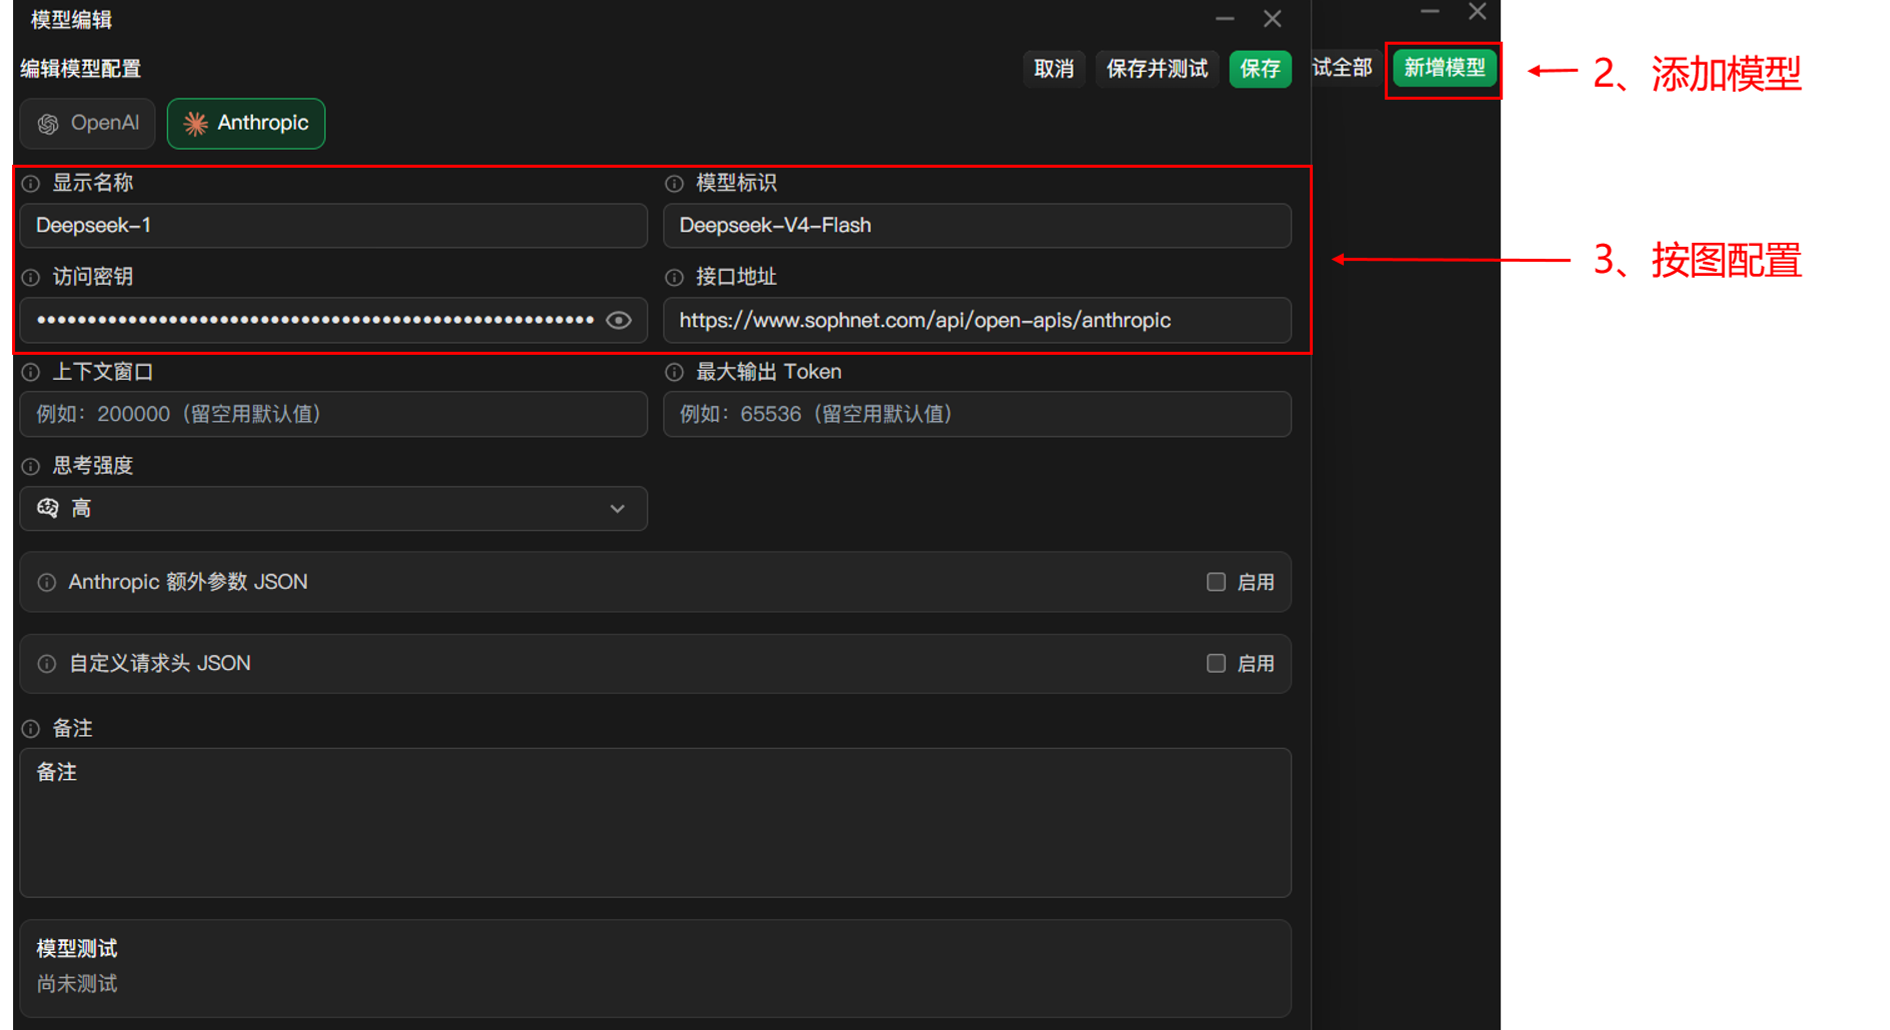Screen dimensions: 1890x1030
Task: Click into the 备注 text area
Action: point(656,822)
